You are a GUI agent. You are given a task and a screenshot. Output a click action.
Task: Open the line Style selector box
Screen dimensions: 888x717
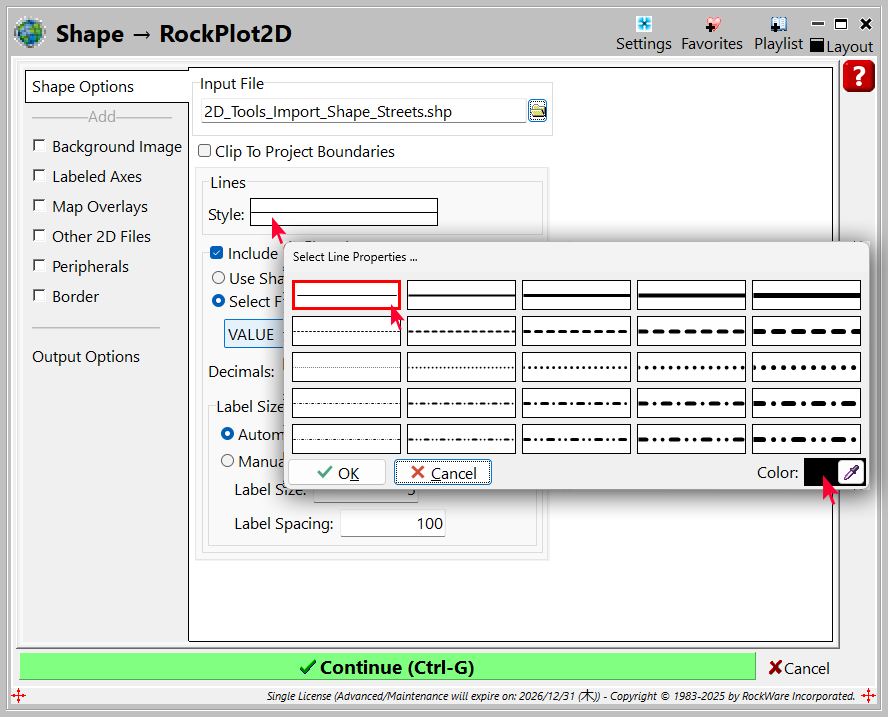pos(343,212)
